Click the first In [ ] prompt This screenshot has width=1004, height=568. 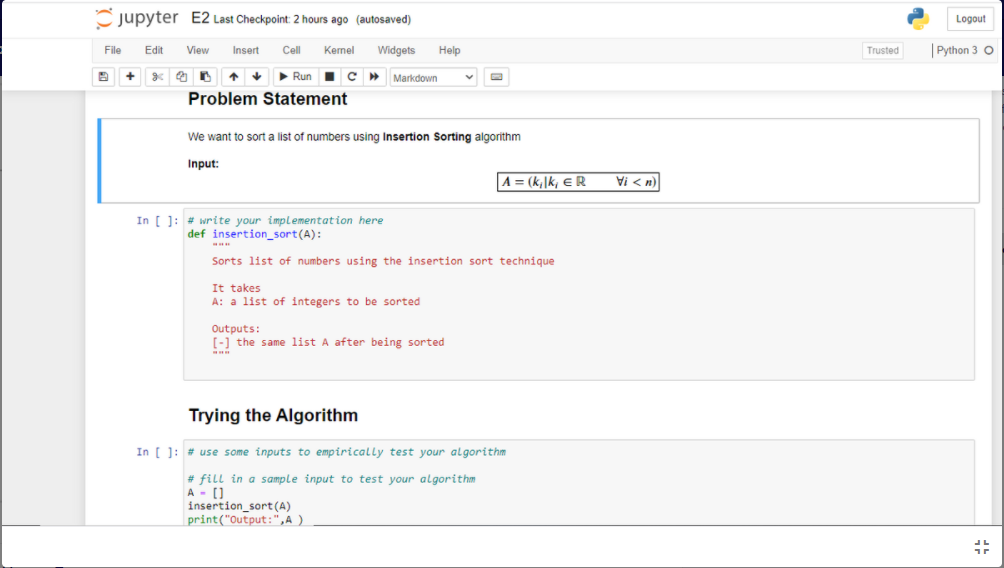pos(158,220)
